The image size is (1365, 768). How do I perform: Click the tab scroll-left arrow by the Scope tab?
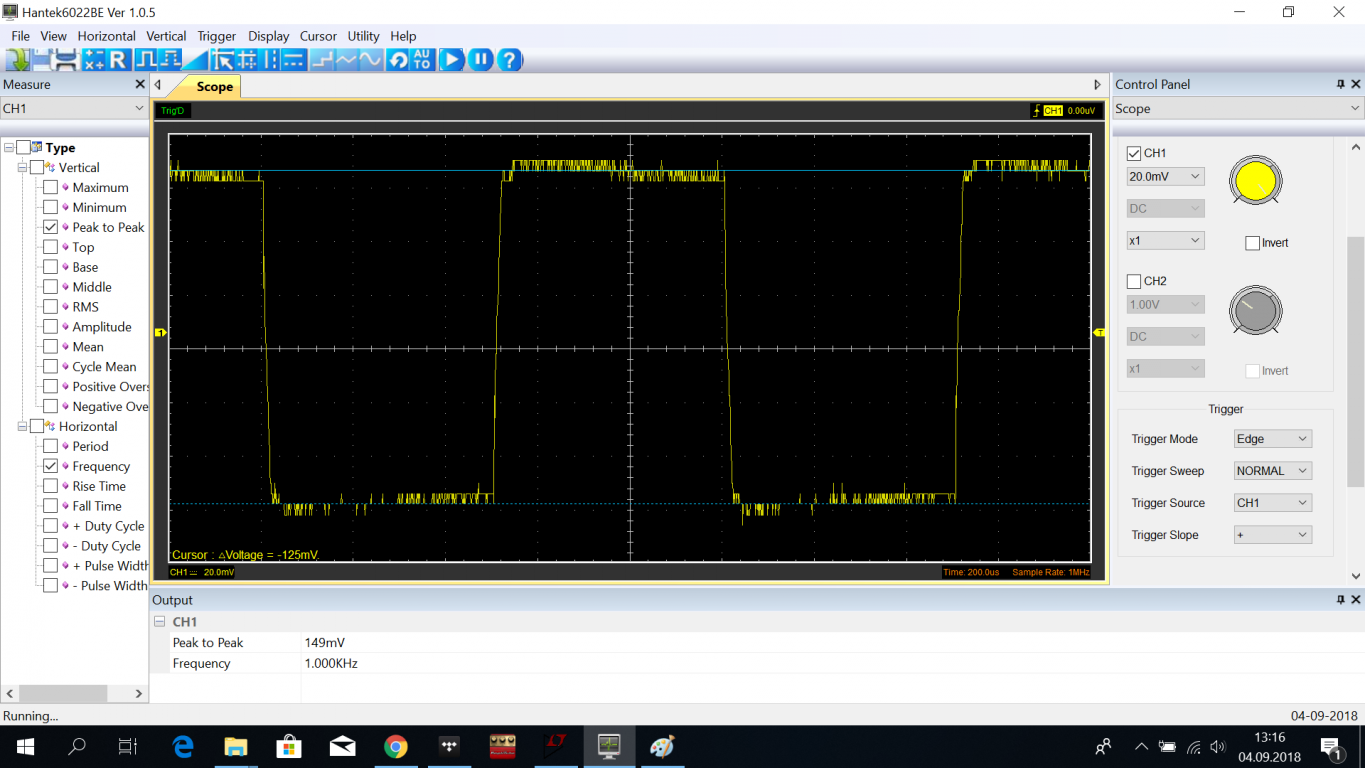click(x=158, y=85)
